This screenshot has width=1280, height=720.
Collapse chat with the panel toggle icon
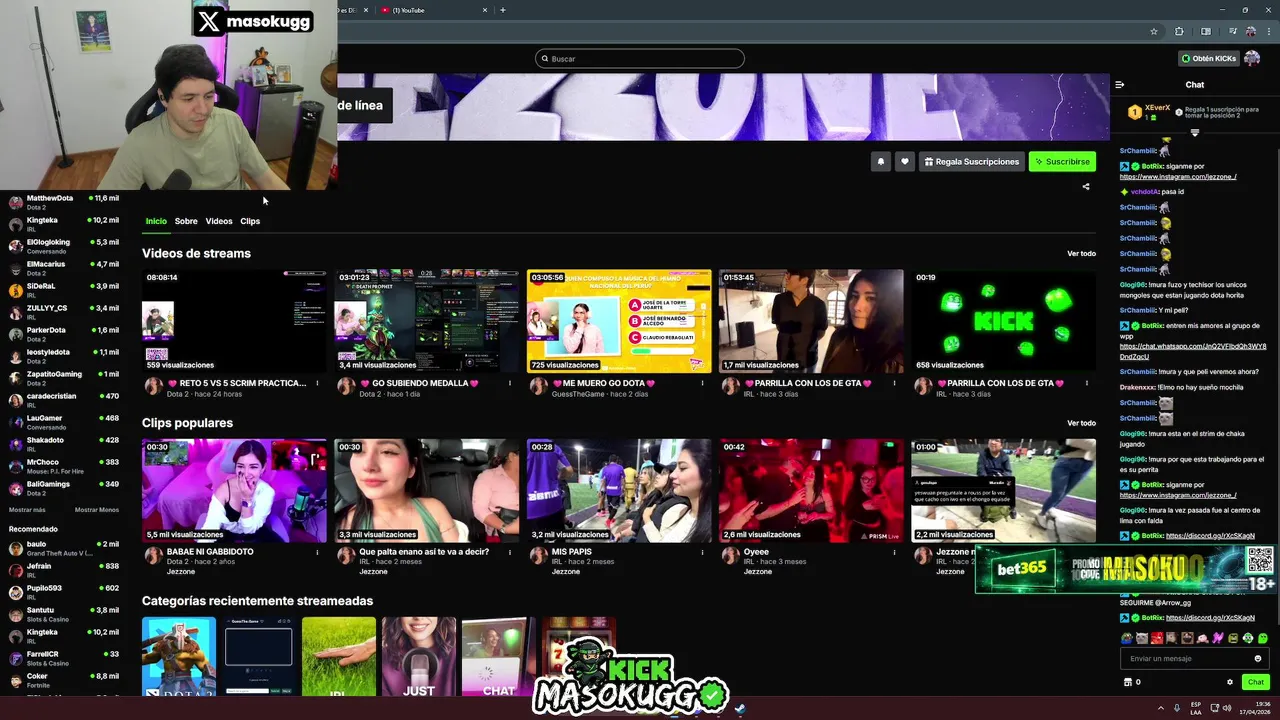pyautogui.click(x=1120, y=84)
